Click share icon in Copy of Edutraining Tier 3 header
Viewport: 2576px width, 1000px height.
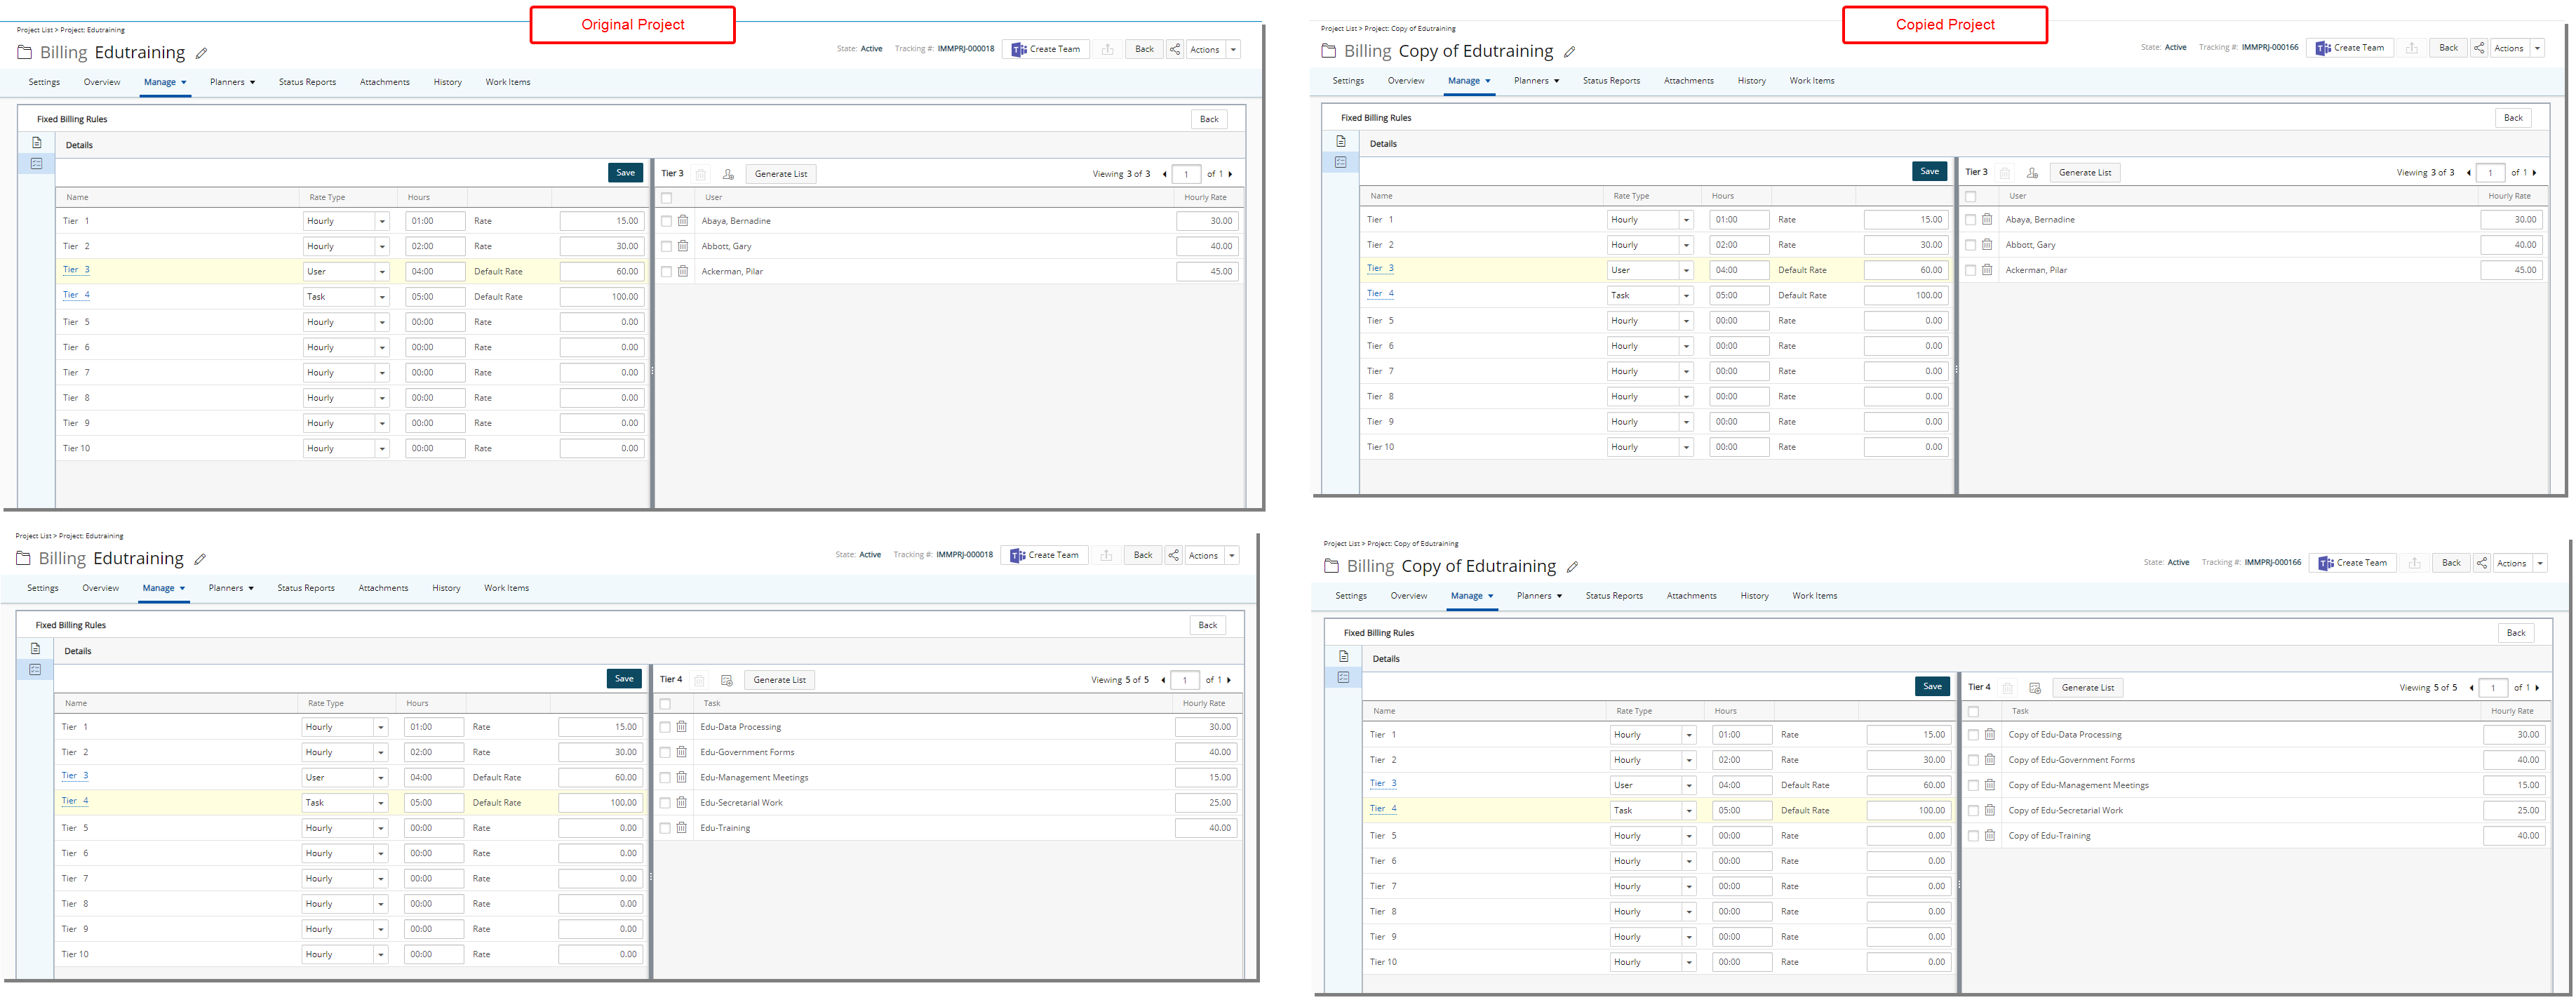pyautogui.click(x=2479, y=48)
